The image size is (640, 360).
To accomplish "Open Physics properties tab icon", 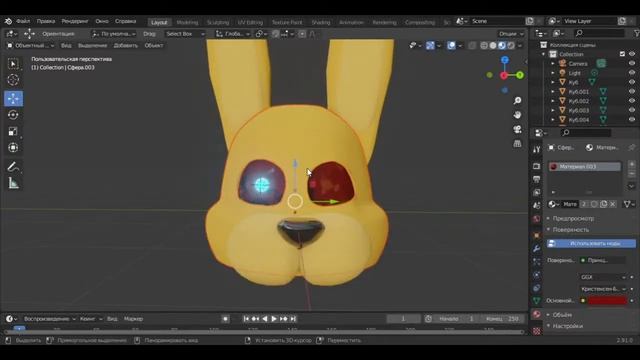I will pos(536,275).
